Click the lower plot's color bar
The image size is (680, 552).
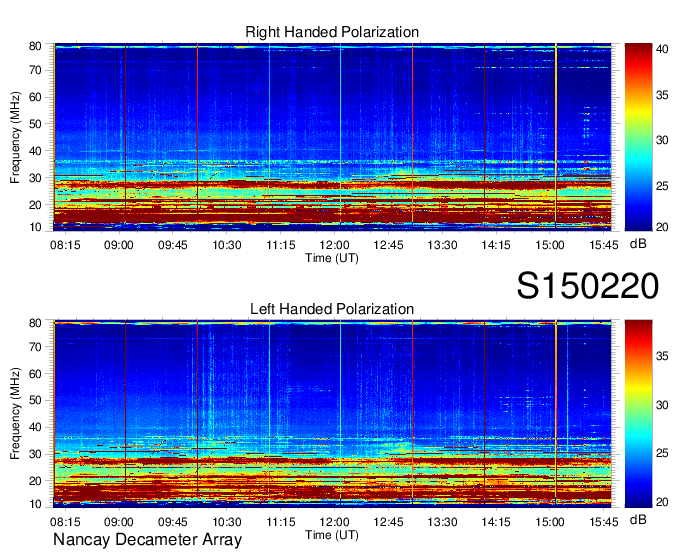click(639, 414)
